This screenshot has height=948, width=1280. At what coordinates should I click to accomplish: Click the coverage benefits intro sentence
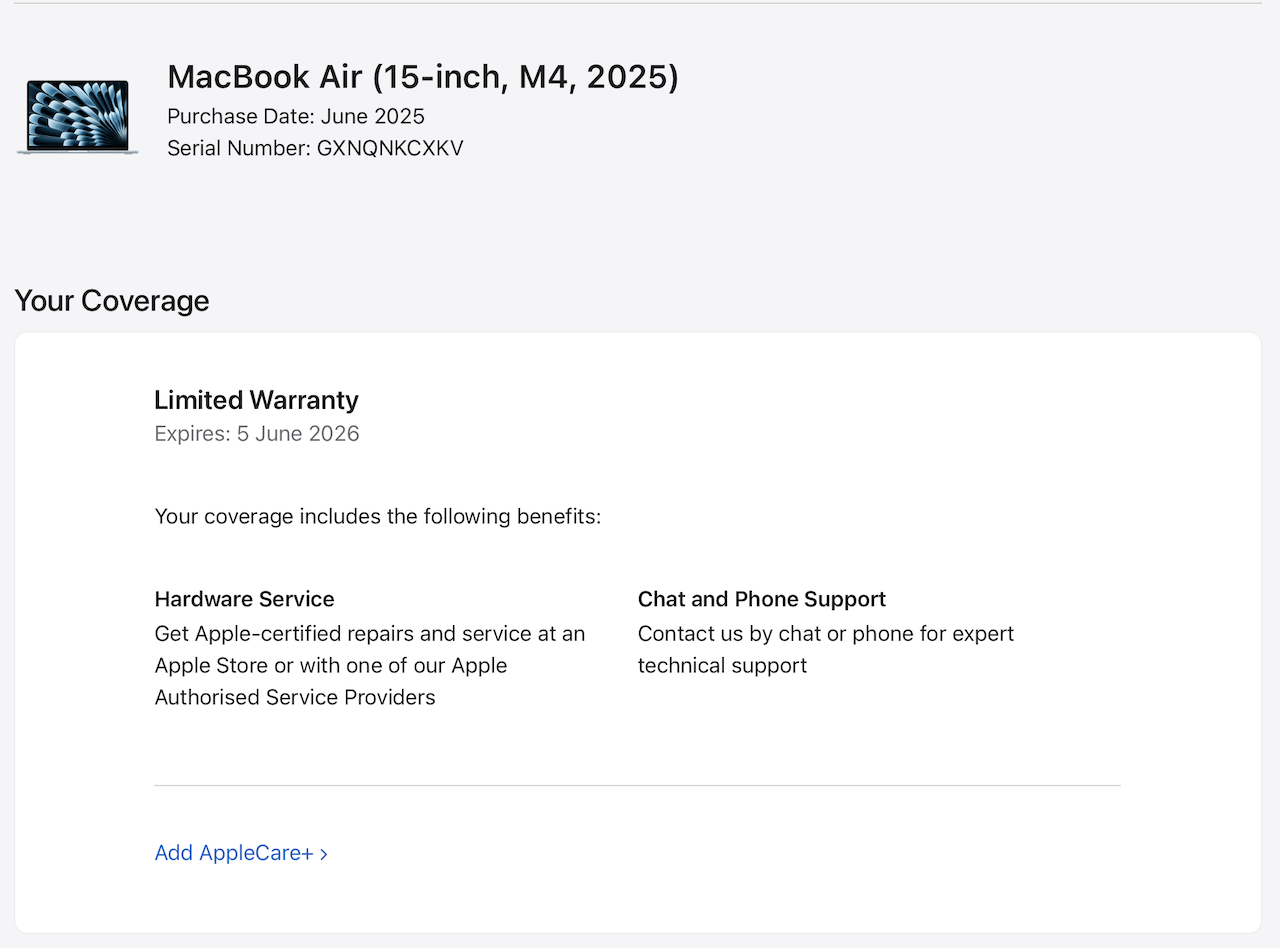coord(378,517)
